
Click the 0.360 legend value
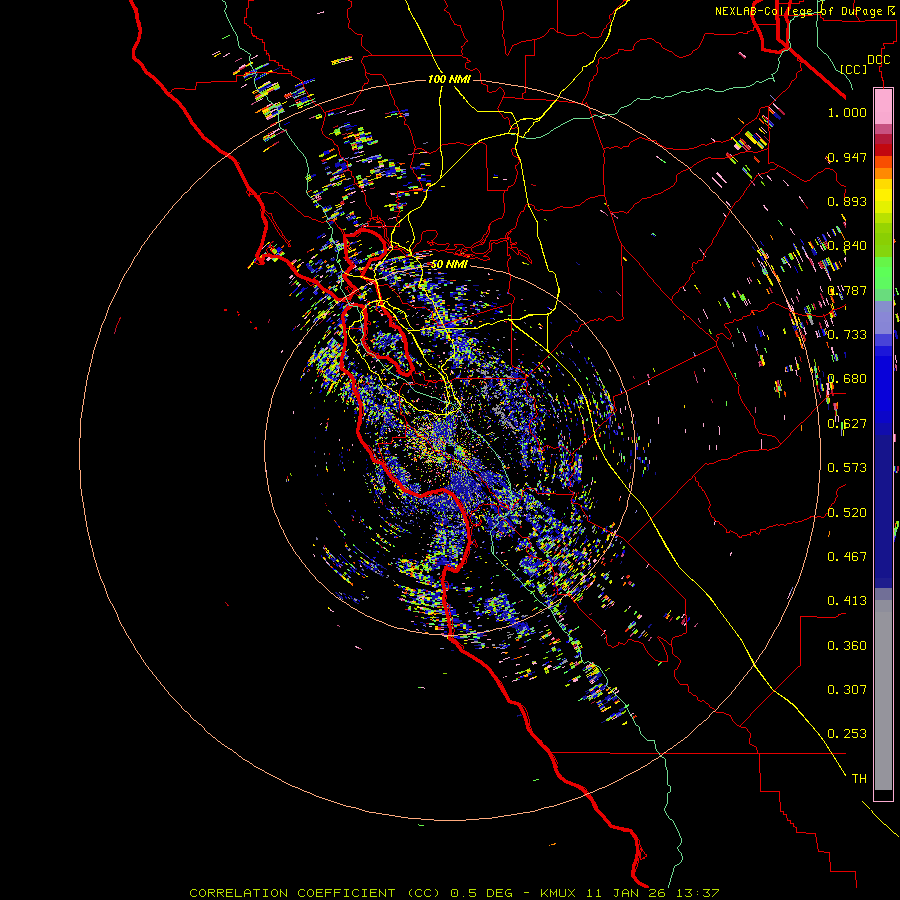coord(847,646)
